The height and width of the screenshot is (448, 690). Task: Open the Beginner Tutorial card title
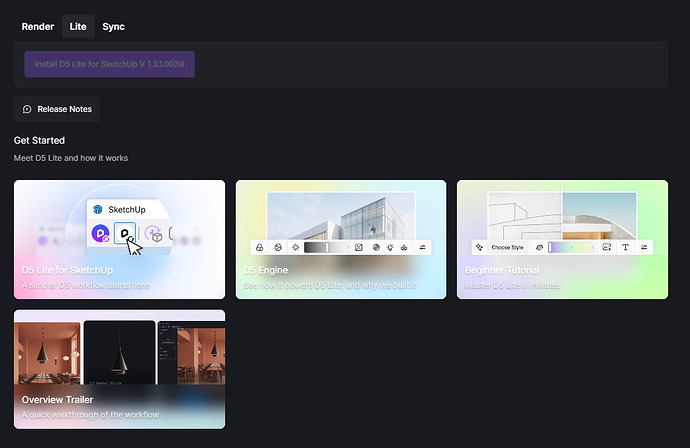point(502,270)
